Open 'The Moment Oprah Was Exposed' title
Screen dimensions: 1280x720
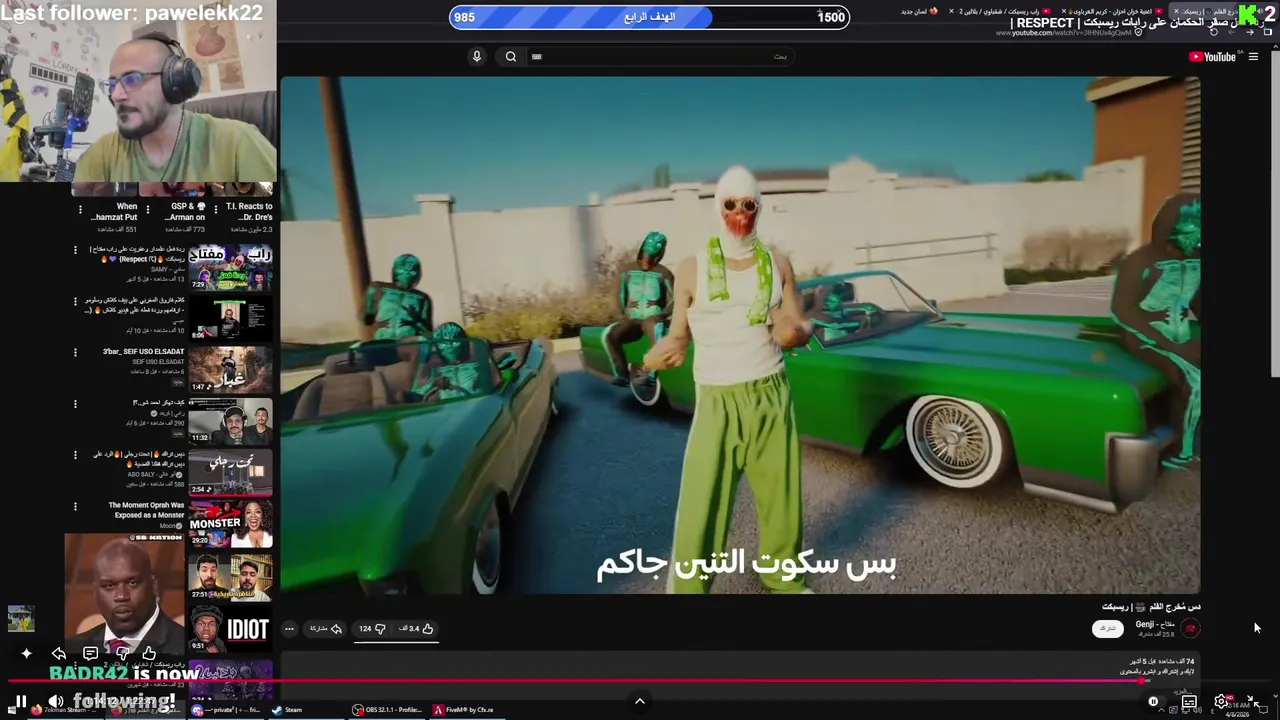146,510
